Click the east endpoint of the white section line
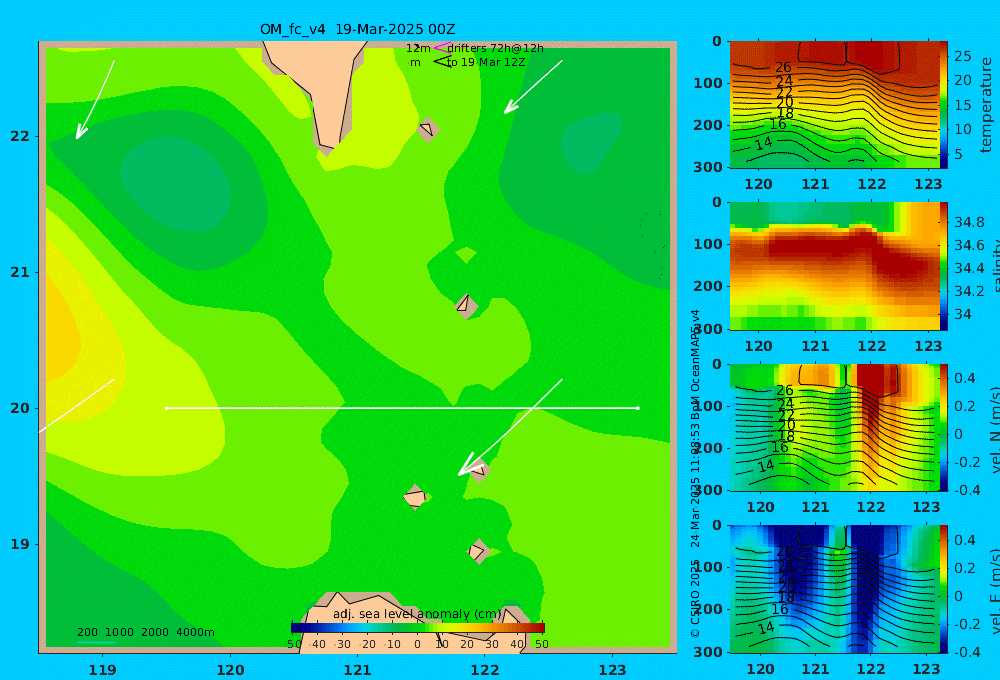This screenshot has width=1000, height=680. pyautogui.click(x=638, y=408)
